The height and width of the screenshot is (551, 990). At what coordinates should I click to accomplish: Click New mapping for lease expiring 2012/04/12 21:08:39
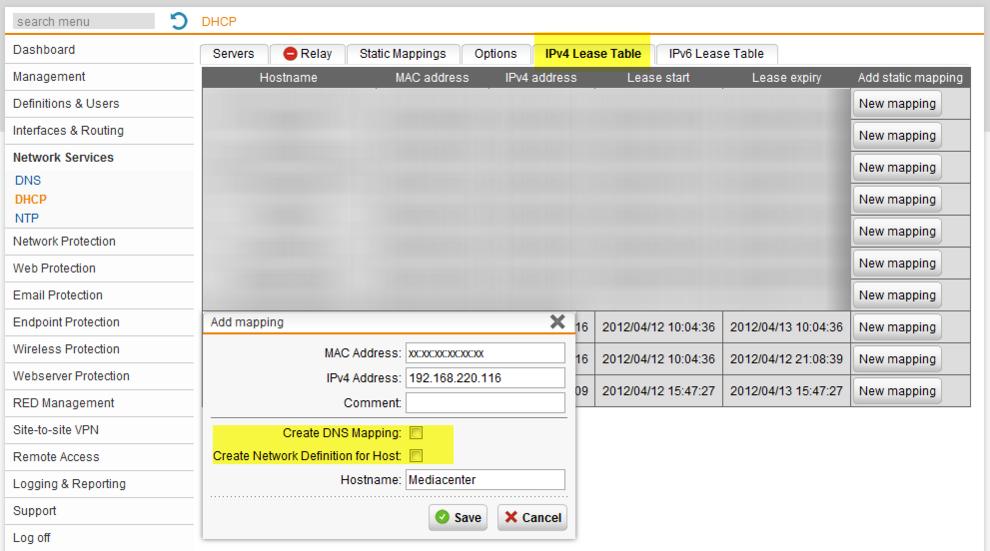[897, 359]
